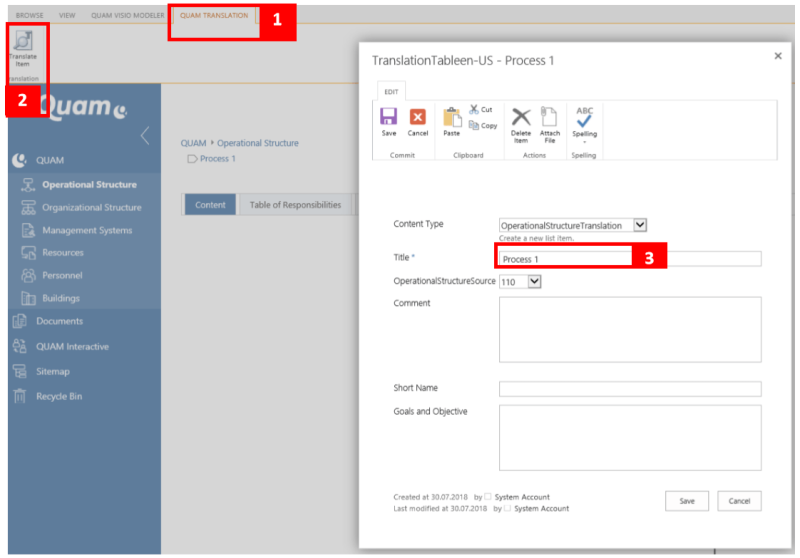Open the QUAM Visio Modeler tab
This screenshot has width=800, height=558.
click(x=127, y=16)
